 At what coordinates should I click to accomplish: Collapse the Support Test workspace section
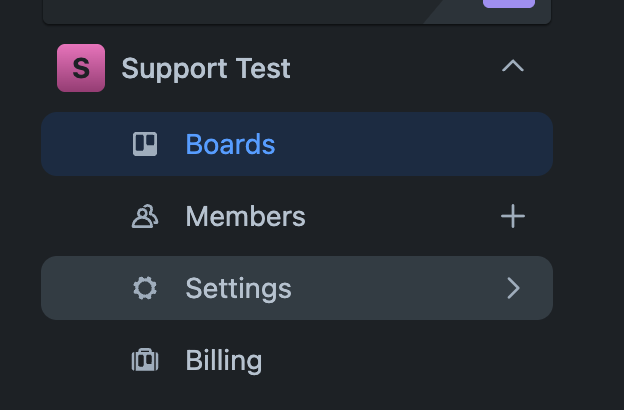tap(512, 67)
